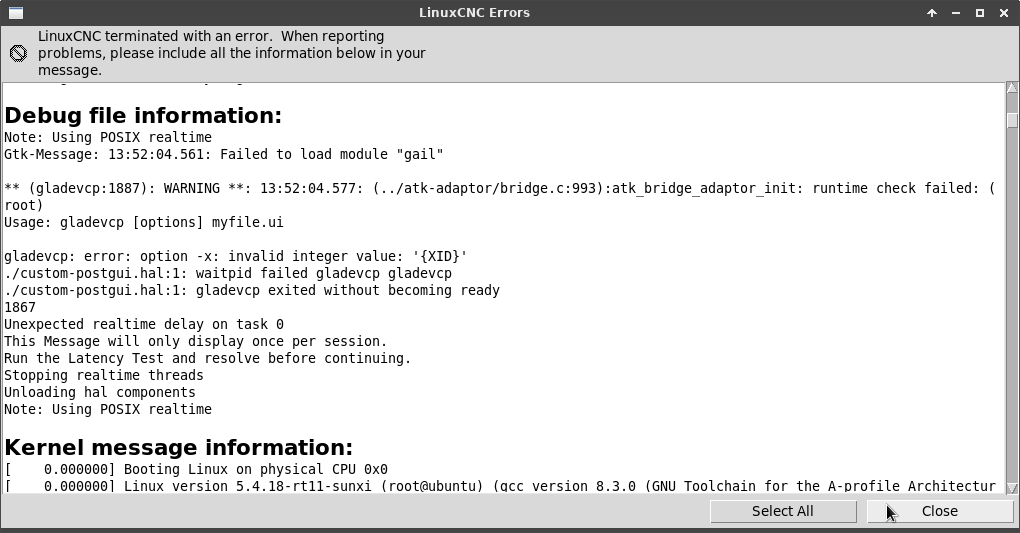Viewport: 1020px width, 533px height.
Task: Click the keep-above arrow icon in title bar
Action: point(932,12)
